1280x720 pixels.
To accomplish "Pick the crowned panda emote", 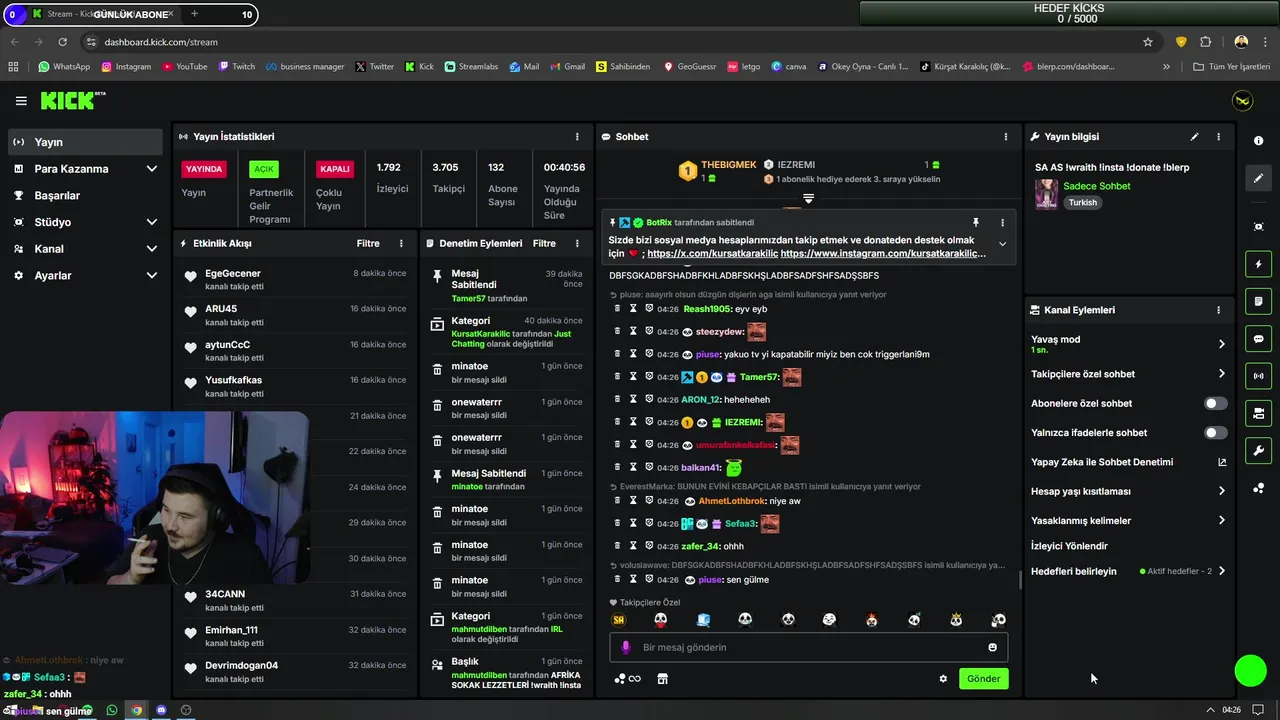I will click(x=956, y=620).
